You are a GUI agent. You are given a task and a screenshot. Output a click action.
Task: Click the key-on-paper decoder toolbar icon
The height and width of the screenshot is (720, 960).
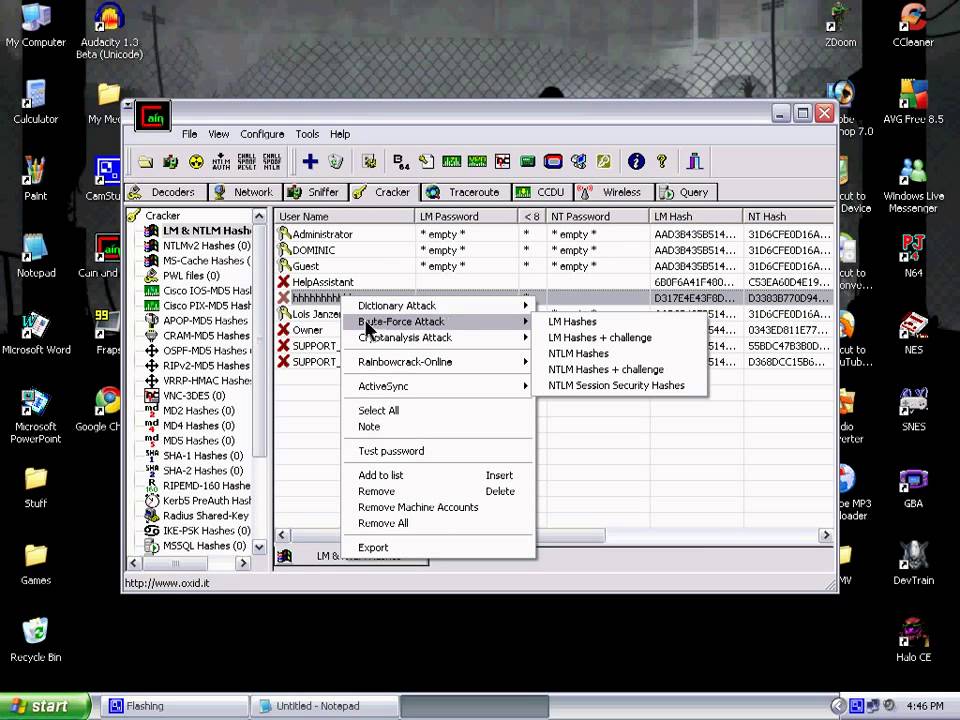pyautogui.click(x=426, y=162)
